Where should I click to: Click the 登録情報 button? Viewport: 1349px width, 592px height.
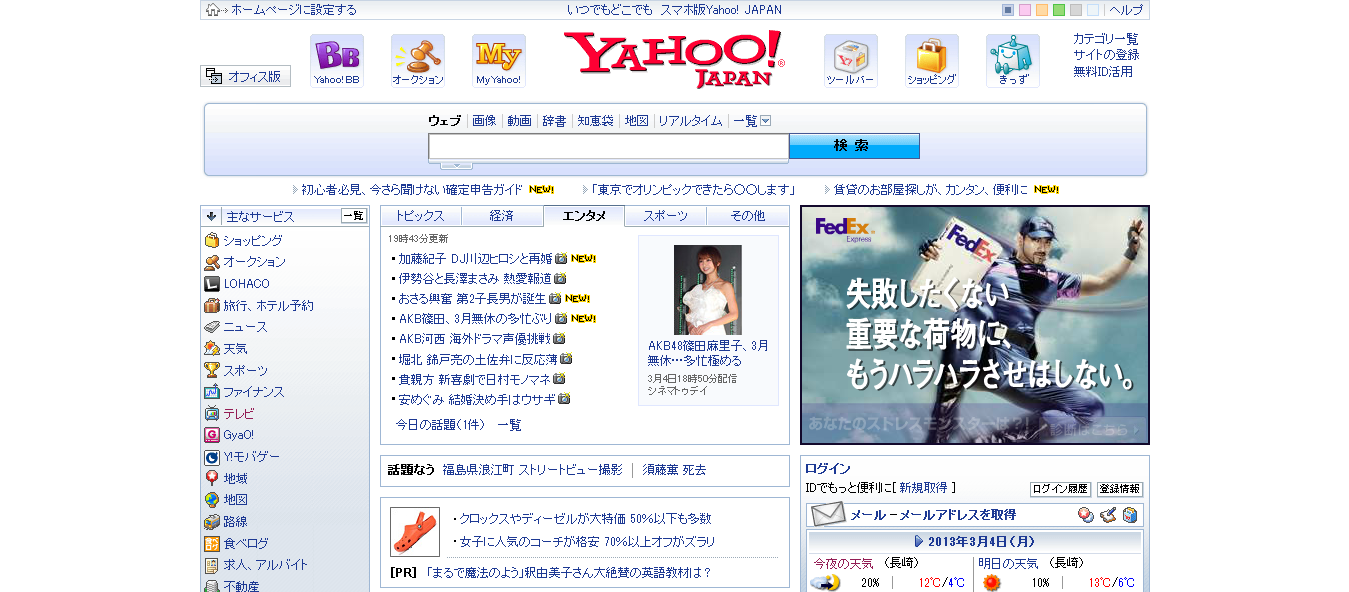[1119, 489]
